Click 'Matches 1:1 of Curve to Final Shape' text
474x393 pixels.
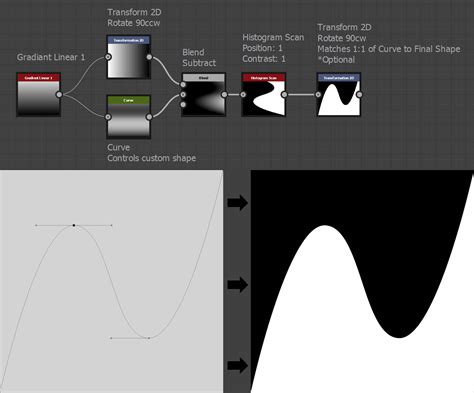(389, 49)
